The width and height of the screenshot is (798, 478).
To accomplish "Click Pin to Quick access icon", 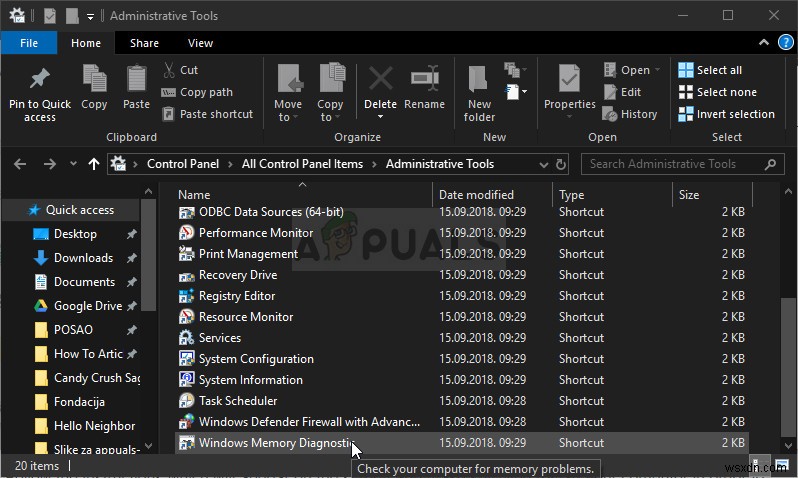I will click(x=40, y=79).
